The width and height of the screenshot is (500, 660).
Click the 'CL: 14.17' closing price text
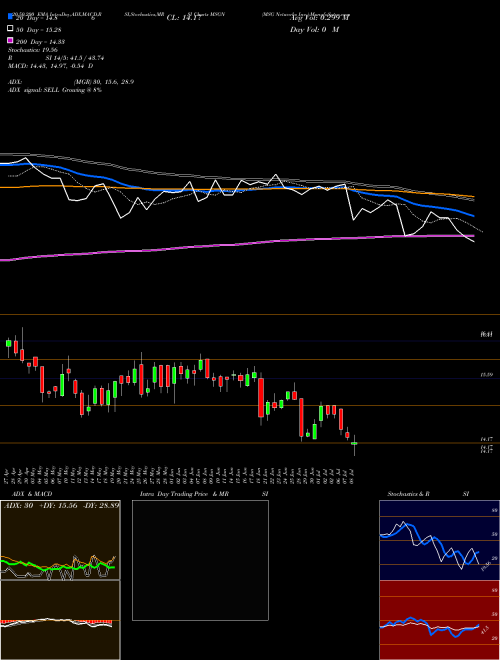(184, 18)
